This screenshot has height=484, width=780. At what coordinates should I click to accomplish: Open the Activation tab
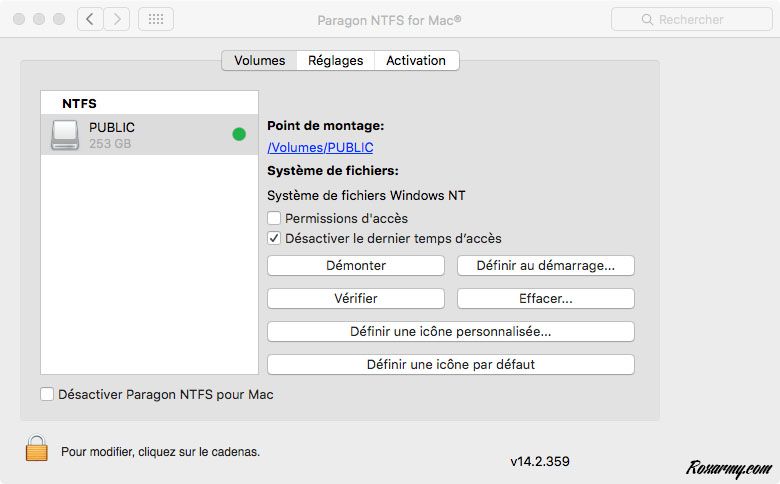(x=416, y=61)
